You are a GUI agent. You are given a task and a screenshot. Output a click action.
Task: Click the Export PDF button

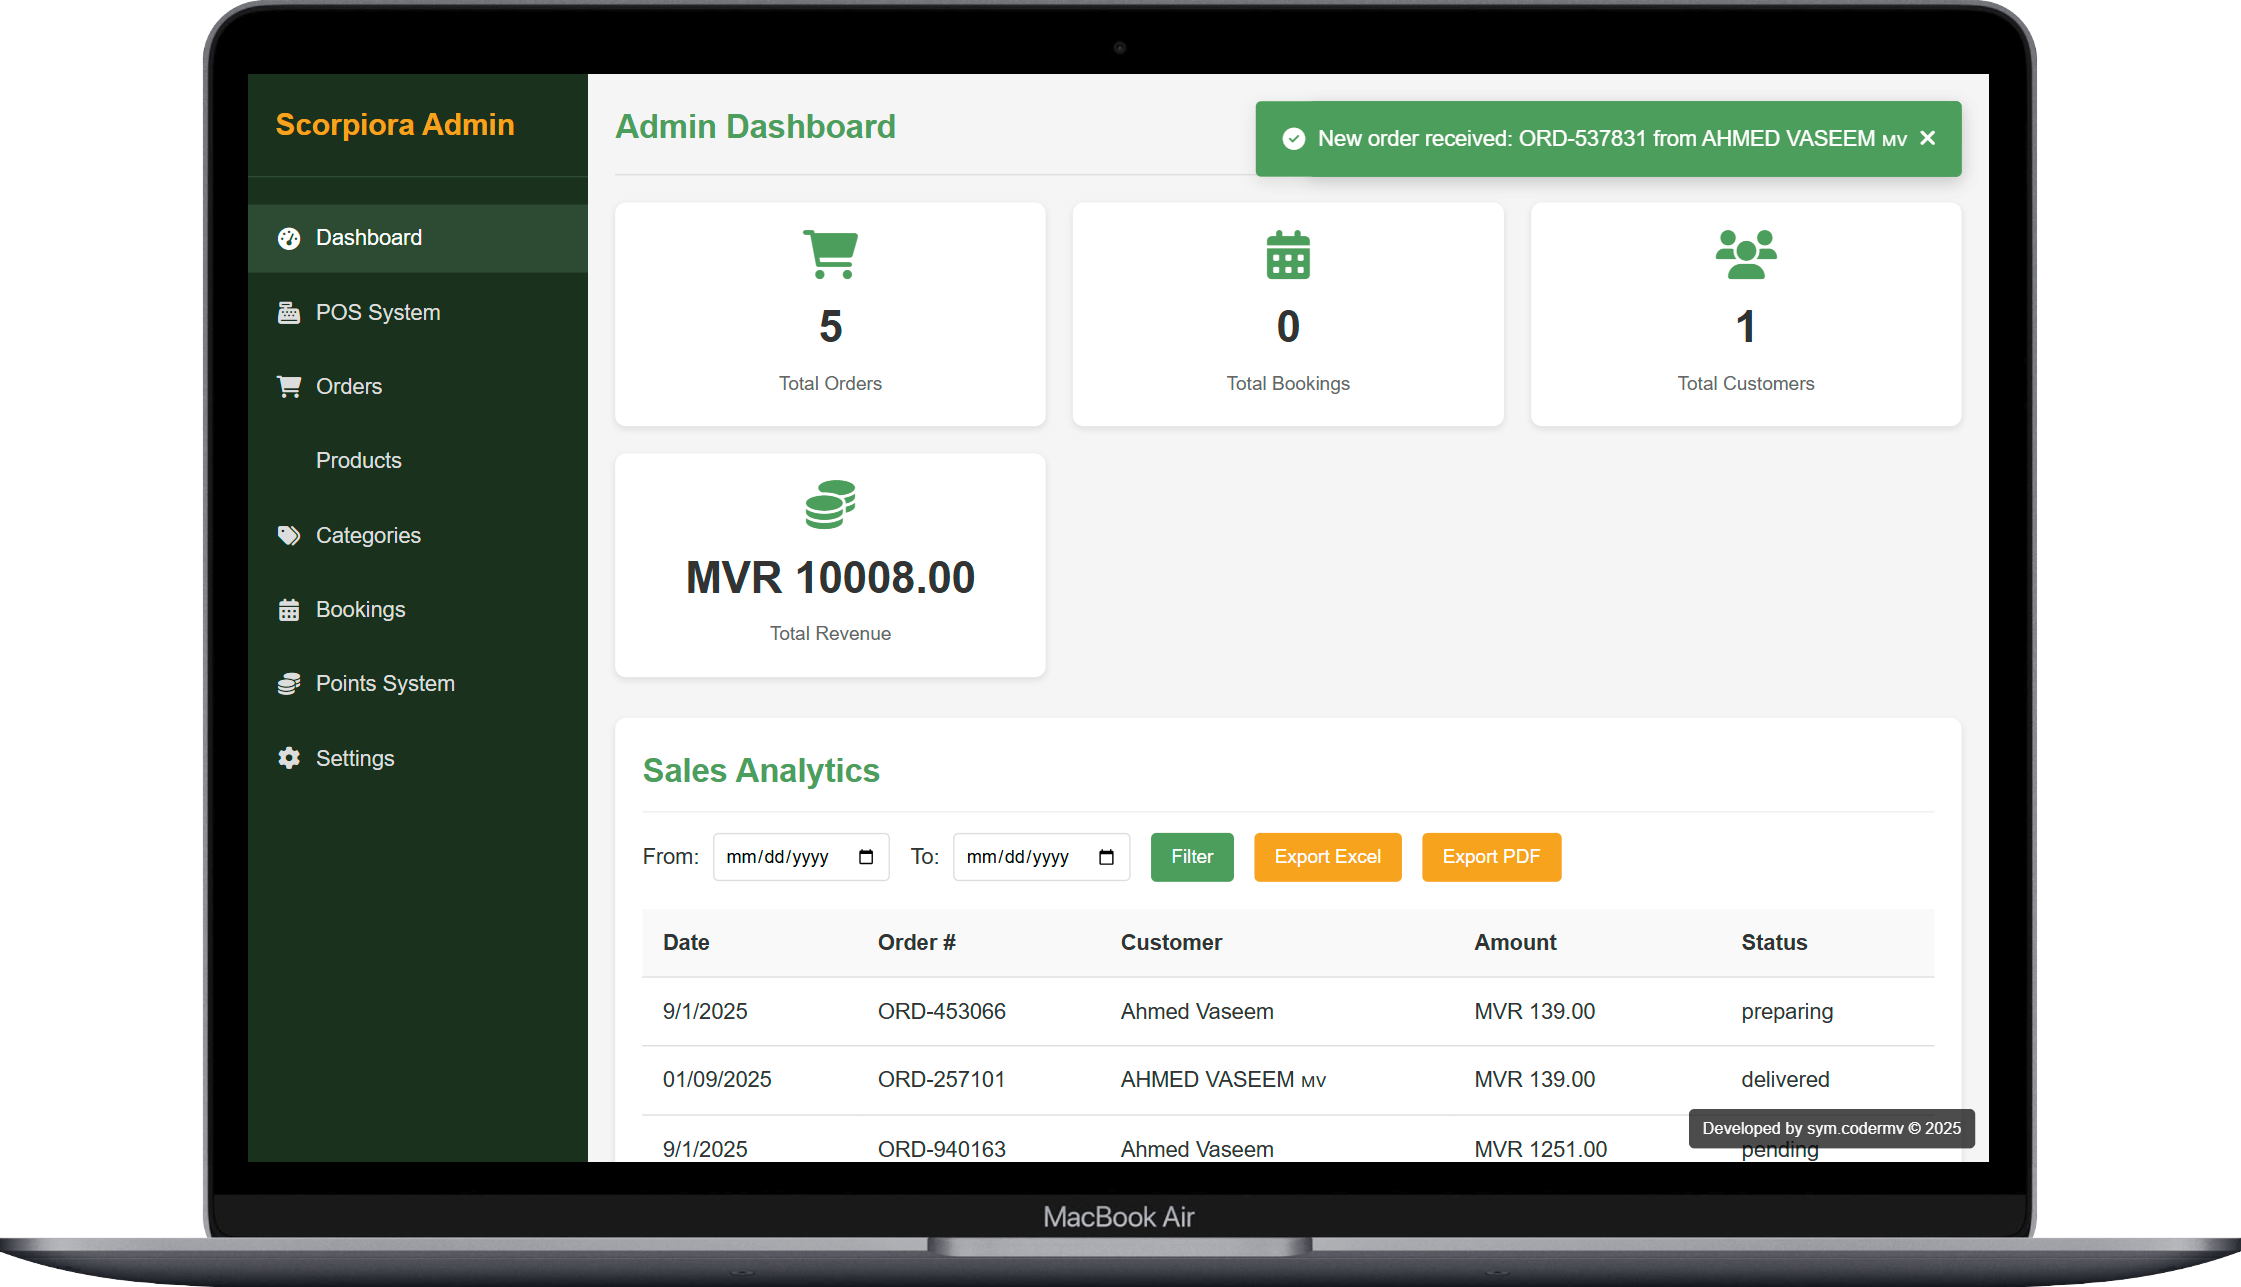click(x=1490, y=857)
